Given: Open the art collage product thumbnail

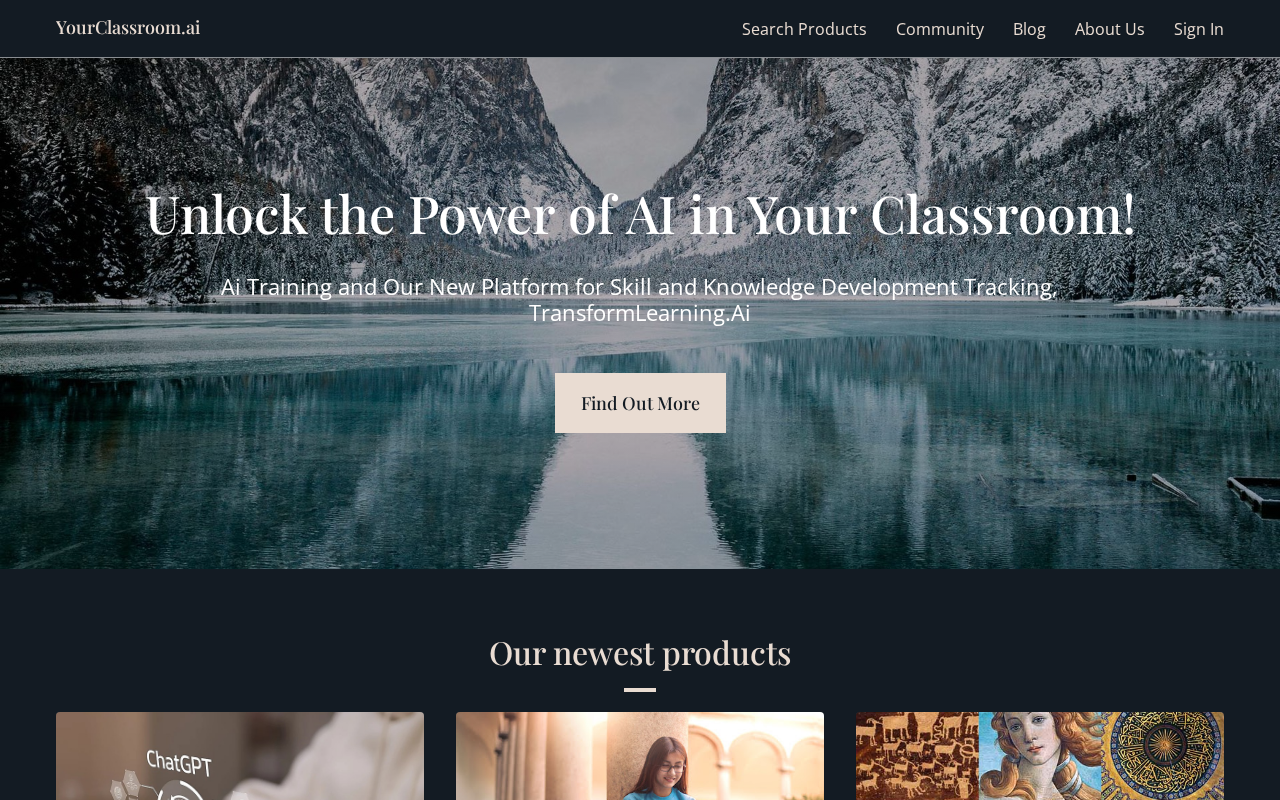Looking at the screenshot, I should point(1040,756).
